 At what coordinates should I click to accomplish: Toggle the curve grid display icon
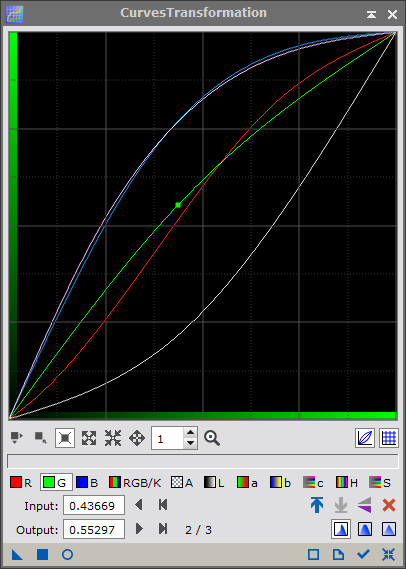click(388, 438)
